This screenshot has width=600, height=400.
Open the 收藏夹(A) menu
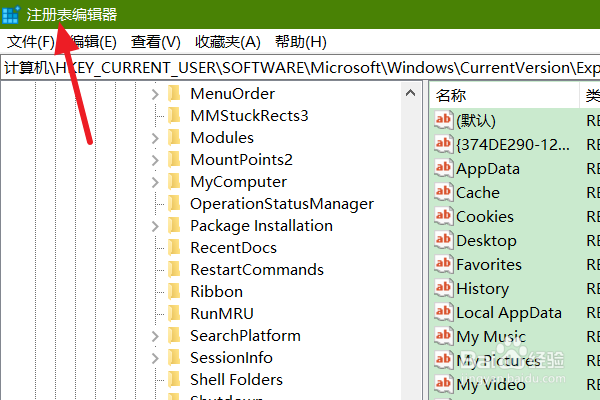[228, 42]
